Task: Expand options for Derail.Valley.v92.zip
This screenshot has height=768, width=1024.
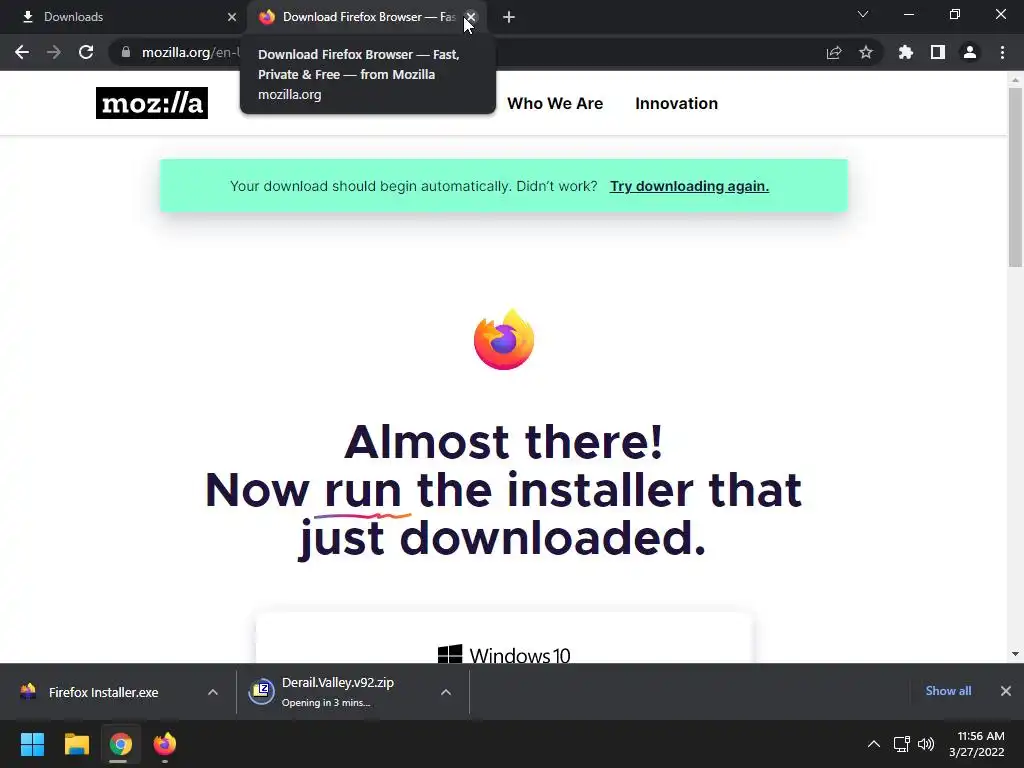Action: pos(446,692)
